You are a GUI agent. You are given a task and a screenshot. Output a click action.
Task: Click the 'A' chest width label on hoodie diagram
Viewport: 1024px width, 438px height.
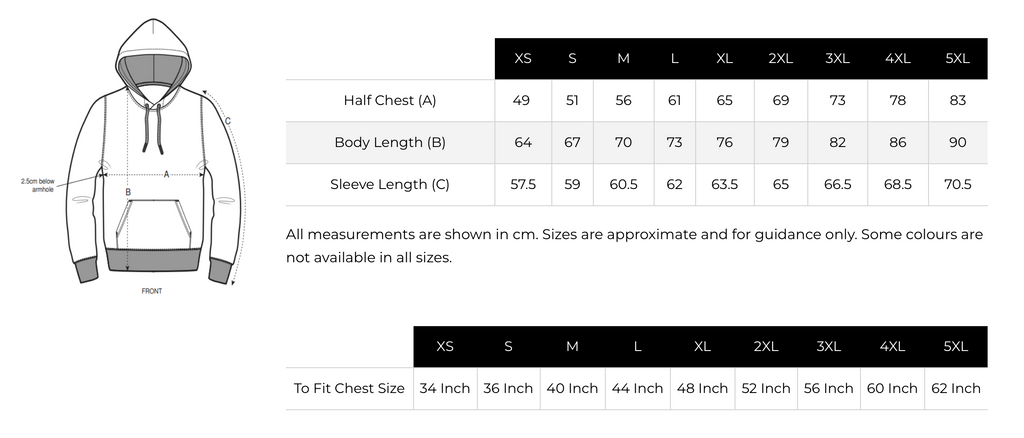166,173
